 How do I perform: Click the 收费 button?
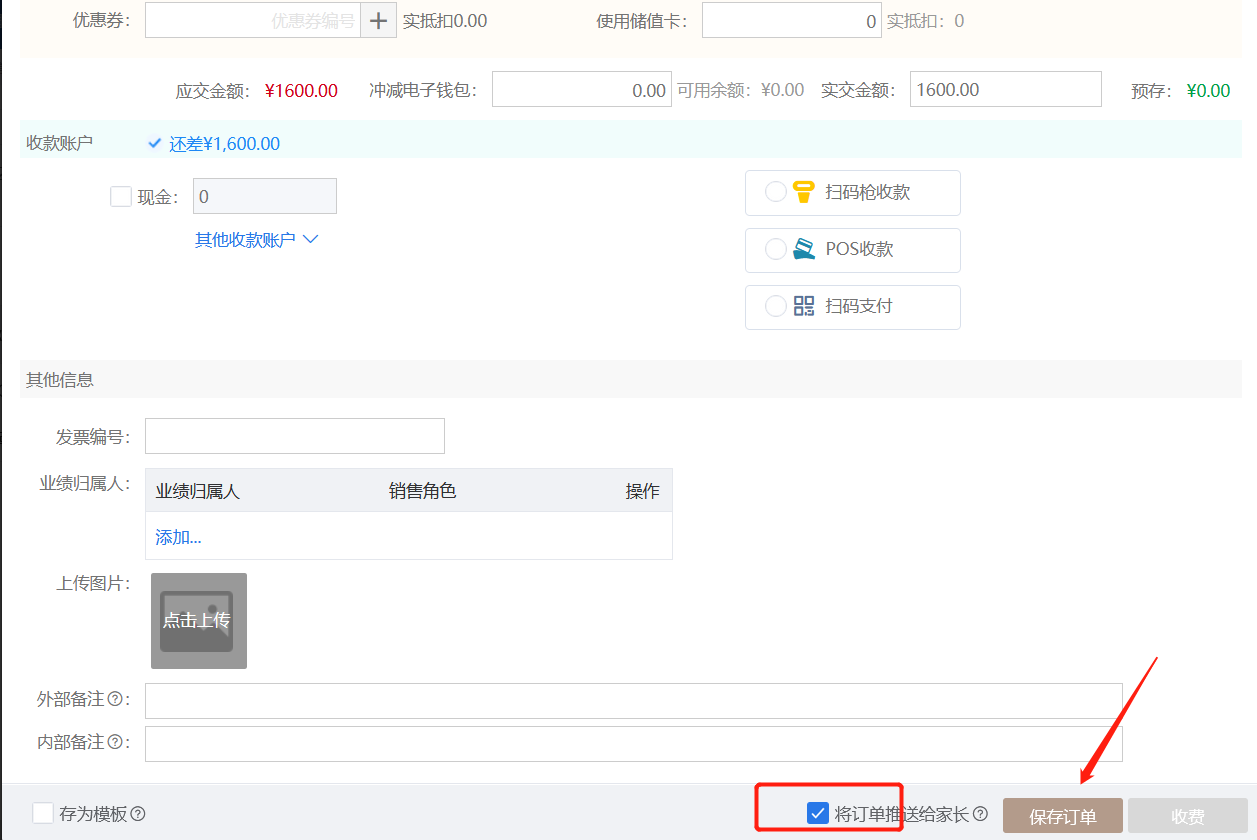tap(1186, 816)
